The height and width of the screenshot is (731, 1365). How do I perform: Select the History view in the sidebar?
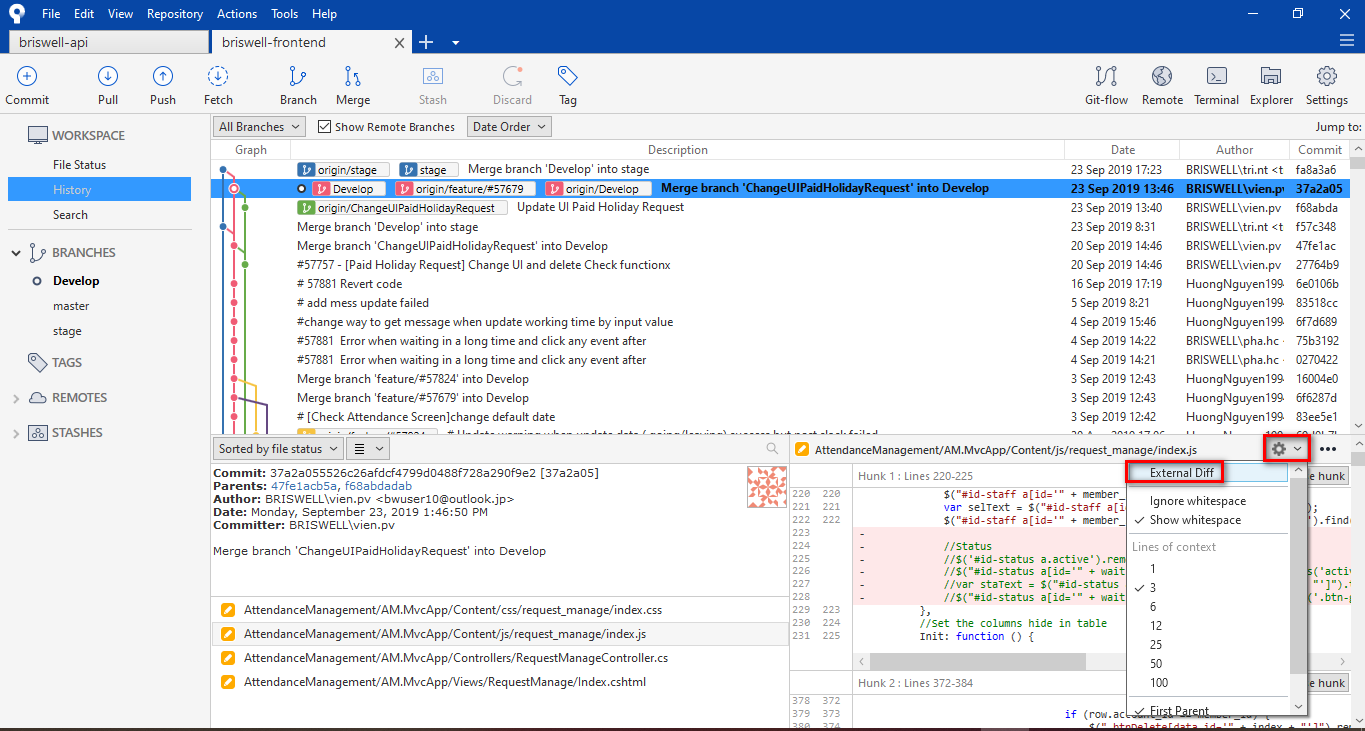point(71,189)
